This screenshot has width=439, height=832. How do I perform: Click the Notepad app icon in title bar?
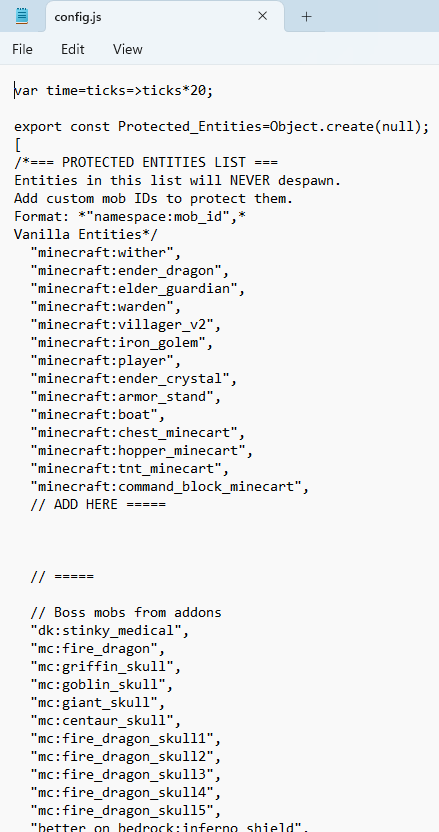[22, 16]
